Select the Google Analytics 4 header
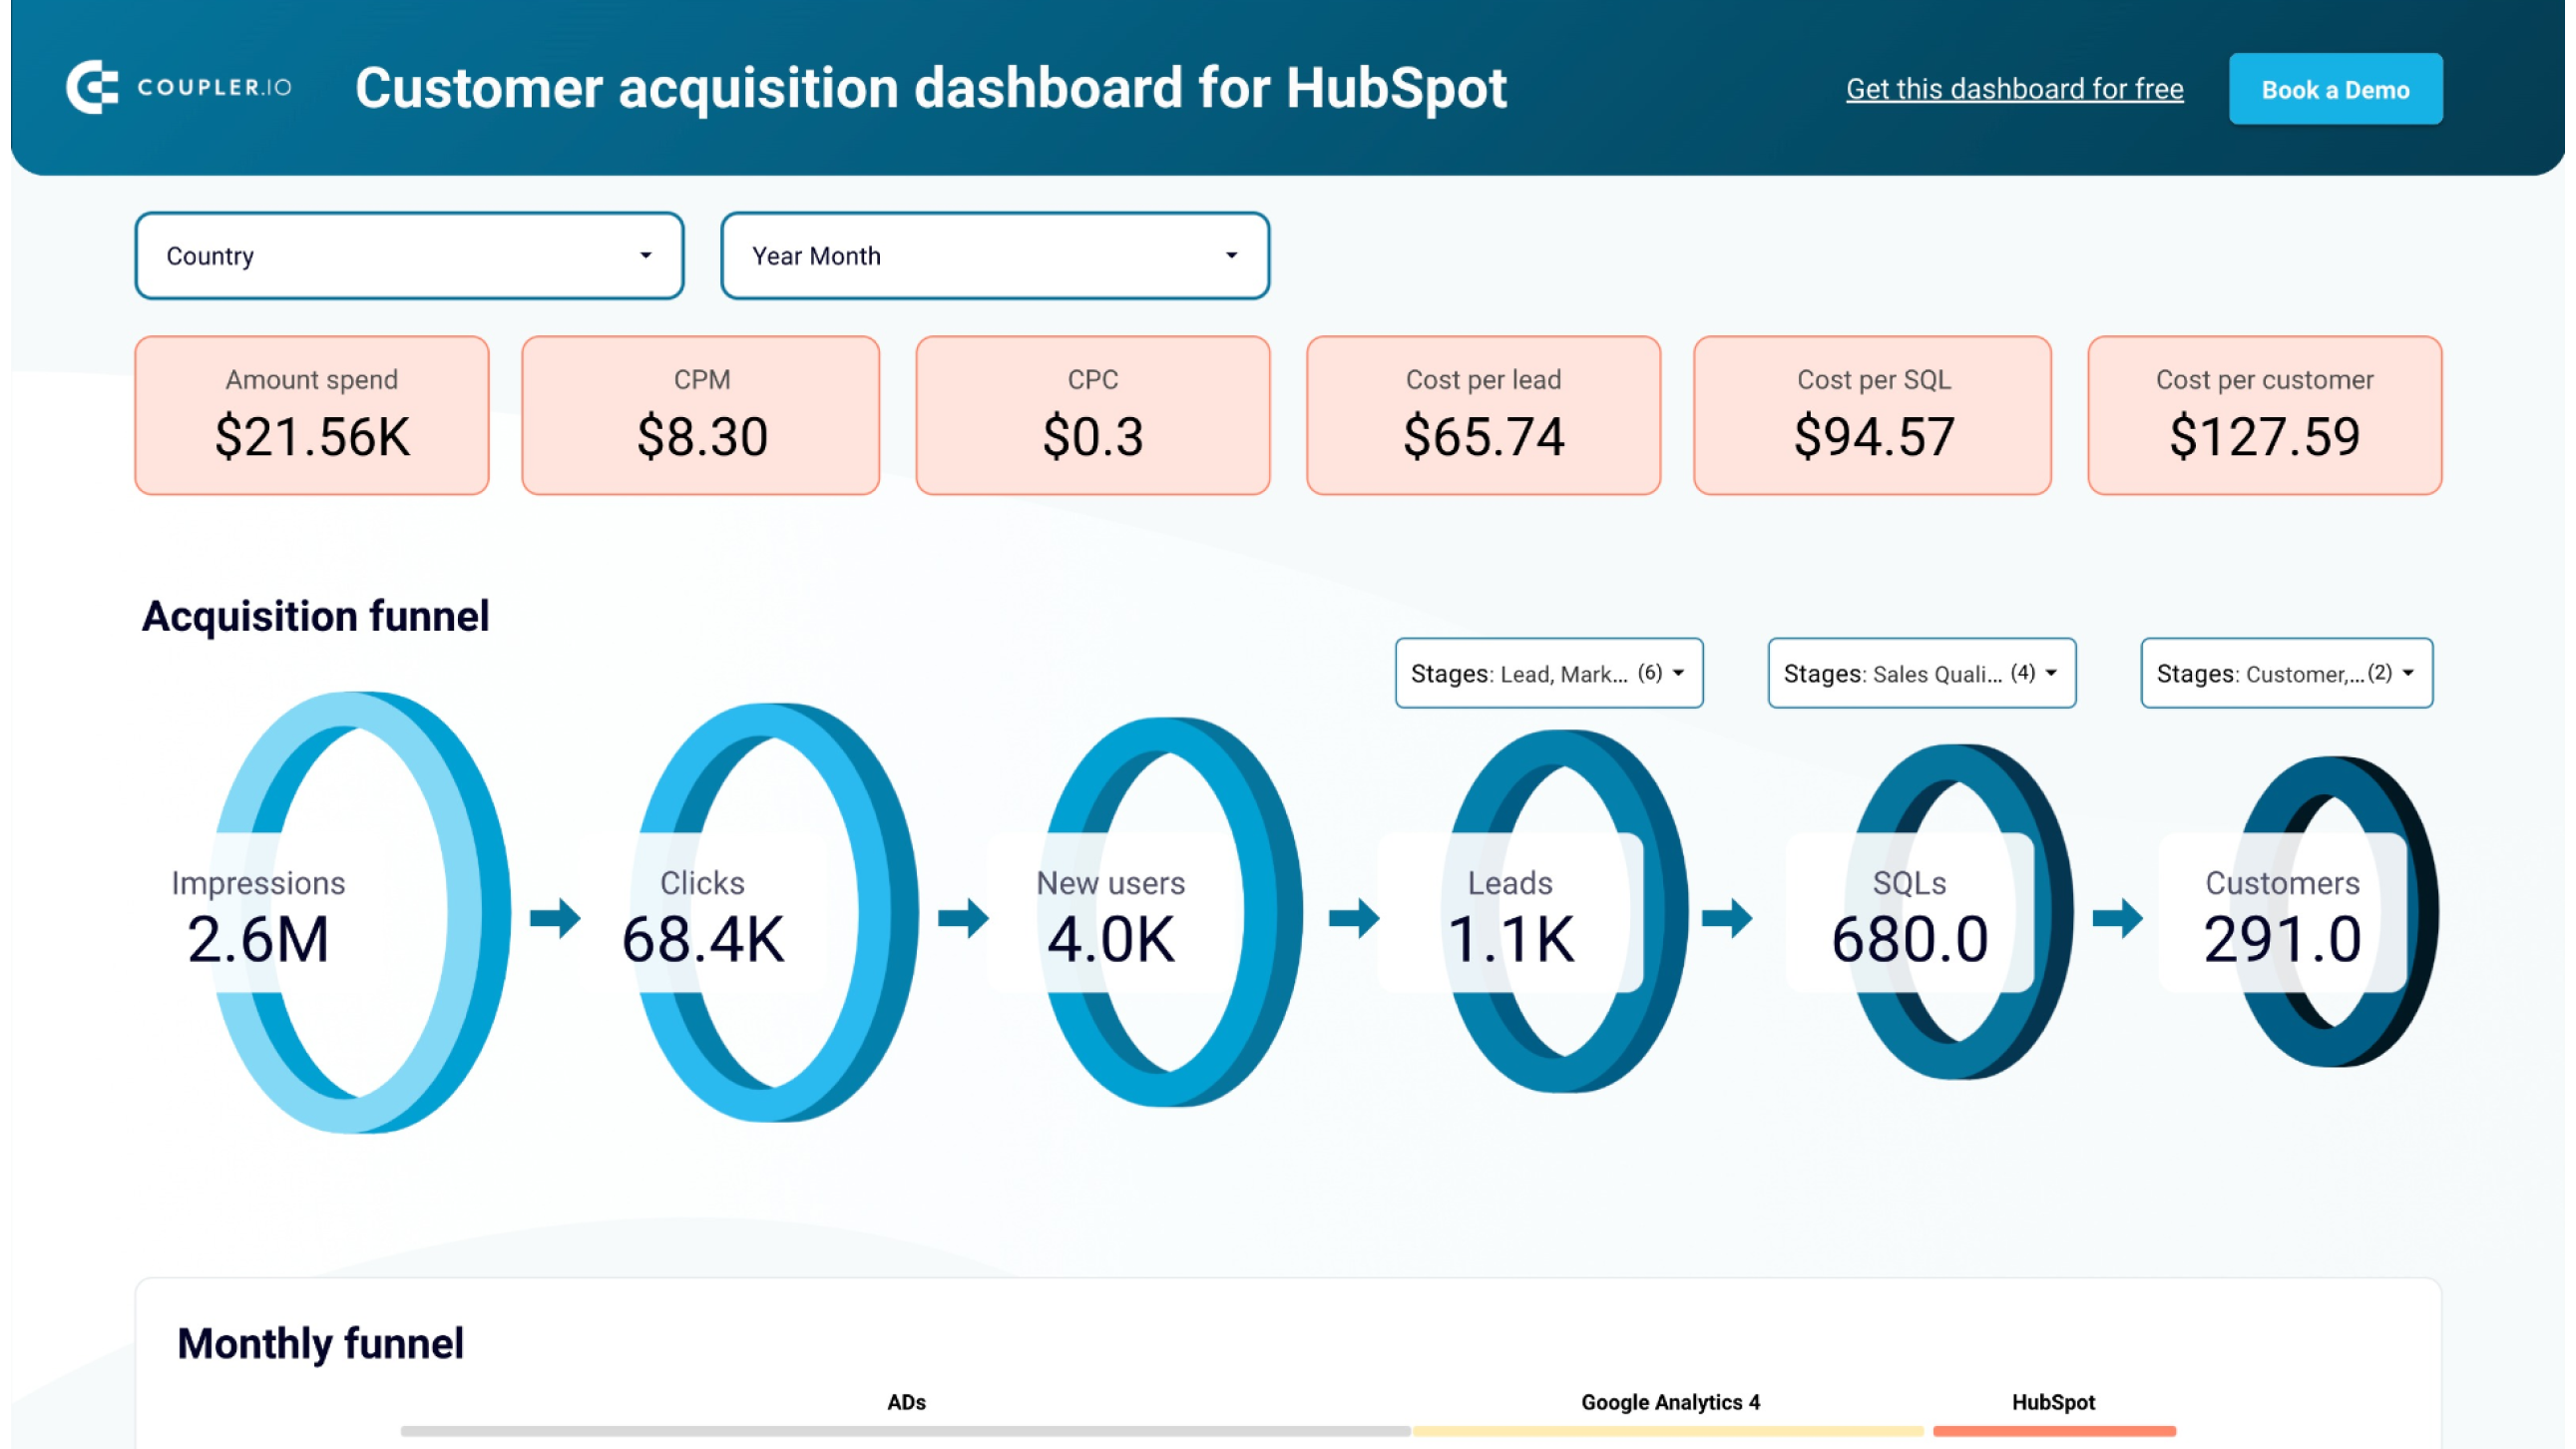Screen dimensions: 2576x1449 tap(1669, 1402)
